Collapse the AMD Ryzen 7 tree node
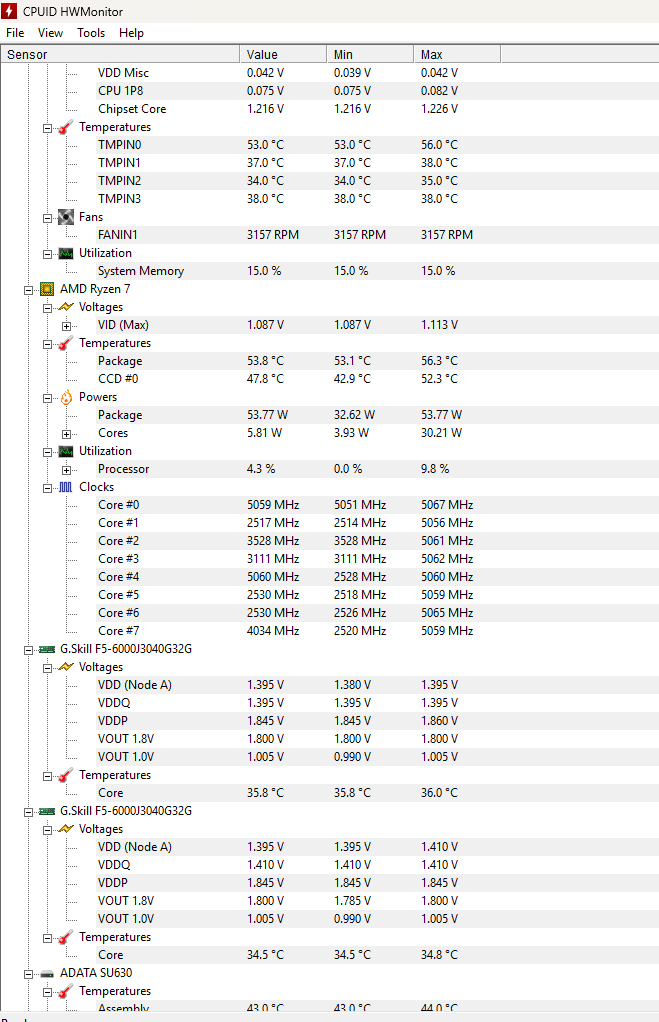This screenshot has width=659, height=1022. click(x=28, y=289)
